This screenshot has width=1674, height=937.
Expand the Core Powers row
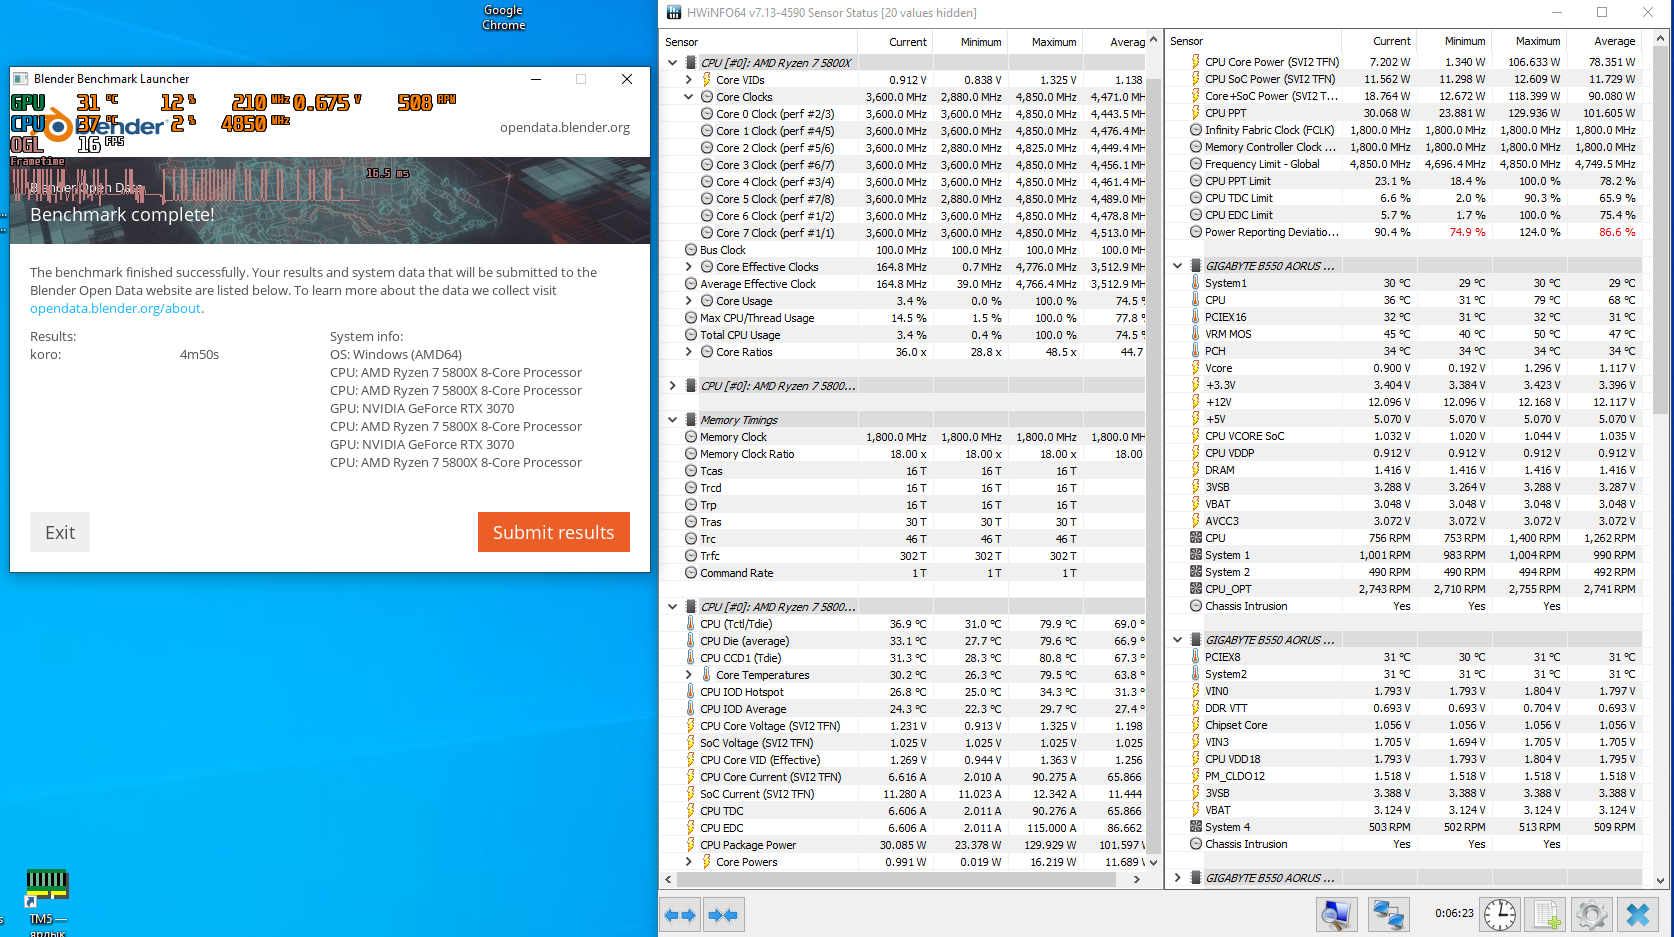(689, 862)
